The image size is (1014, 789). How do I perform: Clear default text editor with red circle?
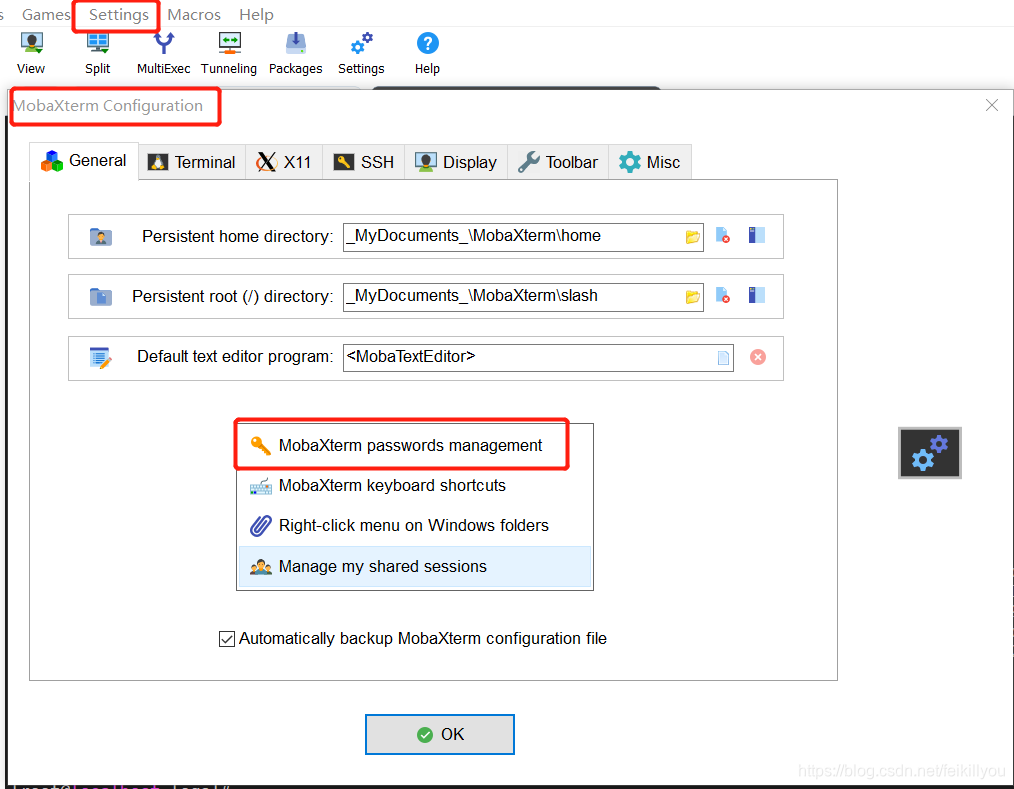coord(758,357)
